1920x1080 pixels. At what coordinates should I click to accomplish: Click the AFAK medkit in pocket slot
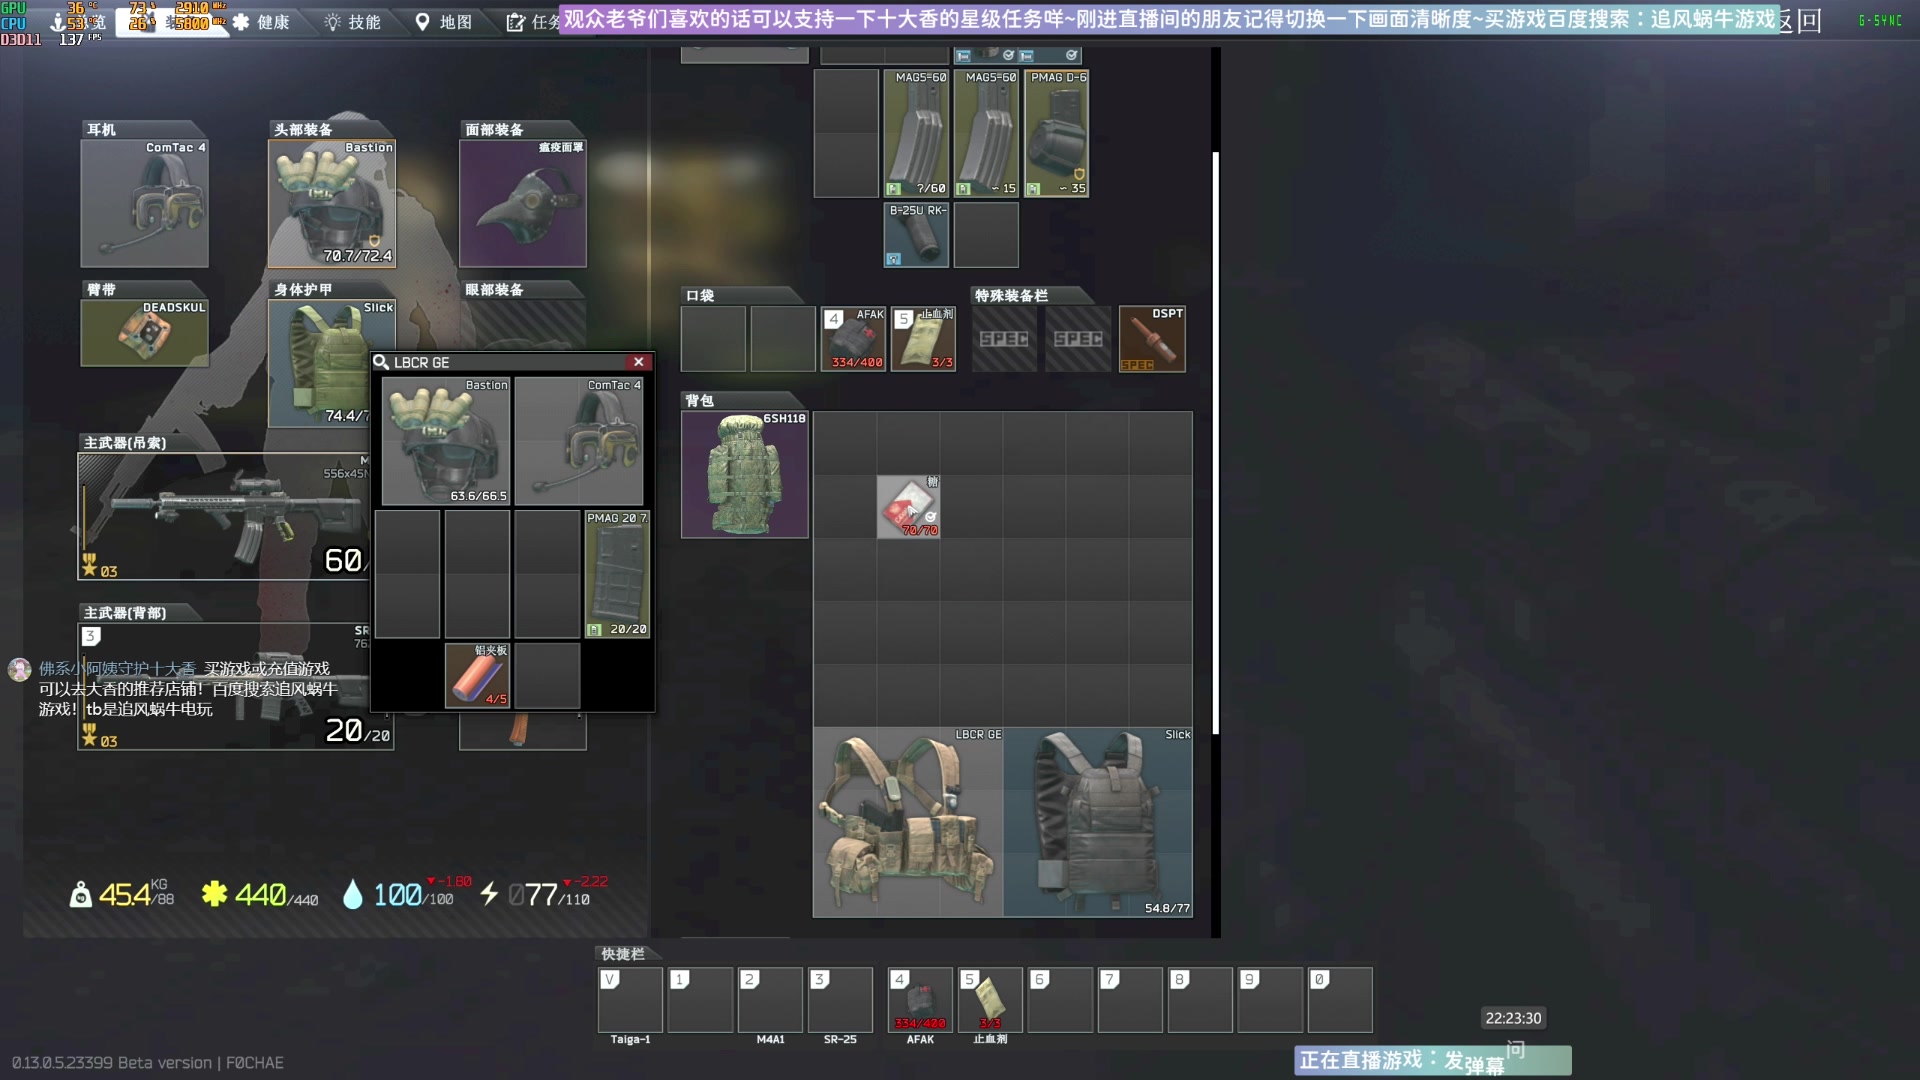(853, 339)
